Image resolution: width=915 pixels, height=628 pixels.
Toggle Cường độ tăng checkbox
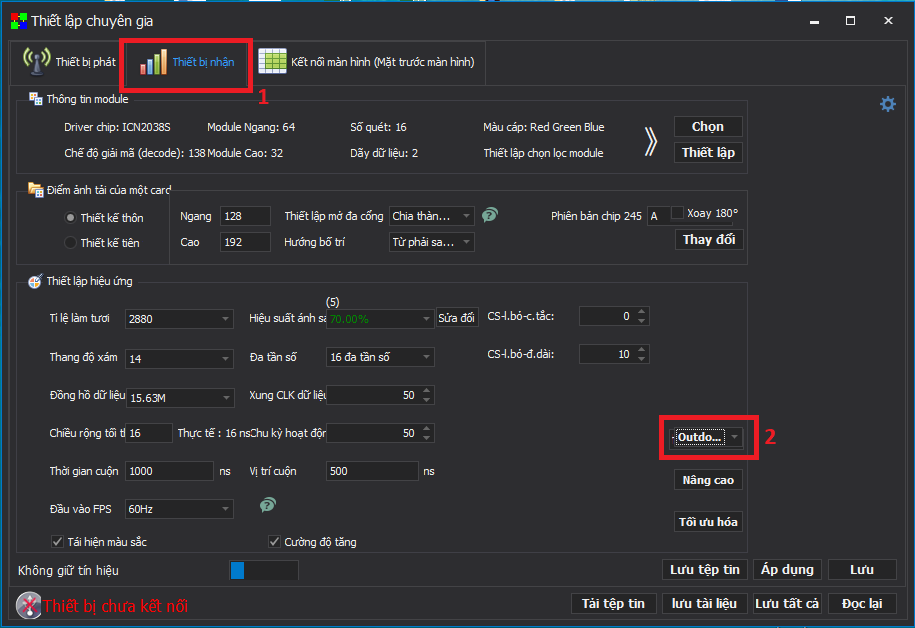click(x=274, y=542)
